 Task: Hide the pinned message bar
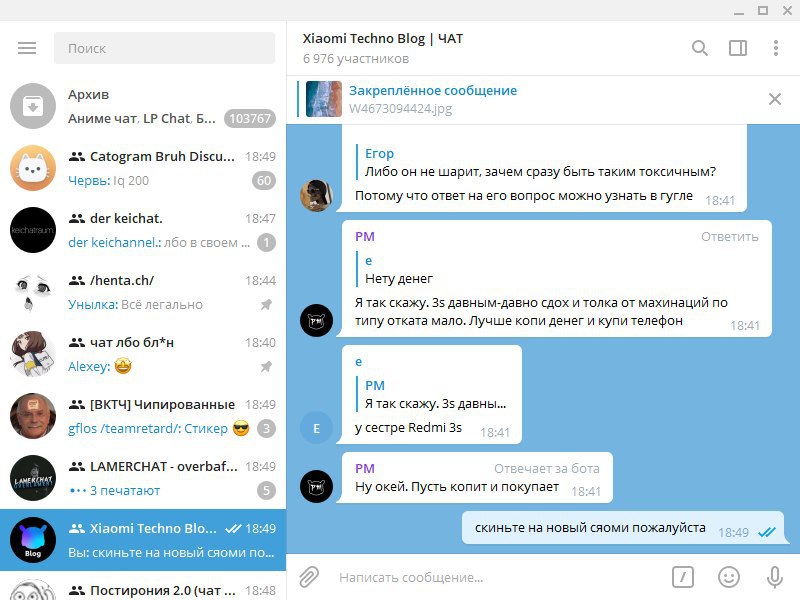point(774,99)
